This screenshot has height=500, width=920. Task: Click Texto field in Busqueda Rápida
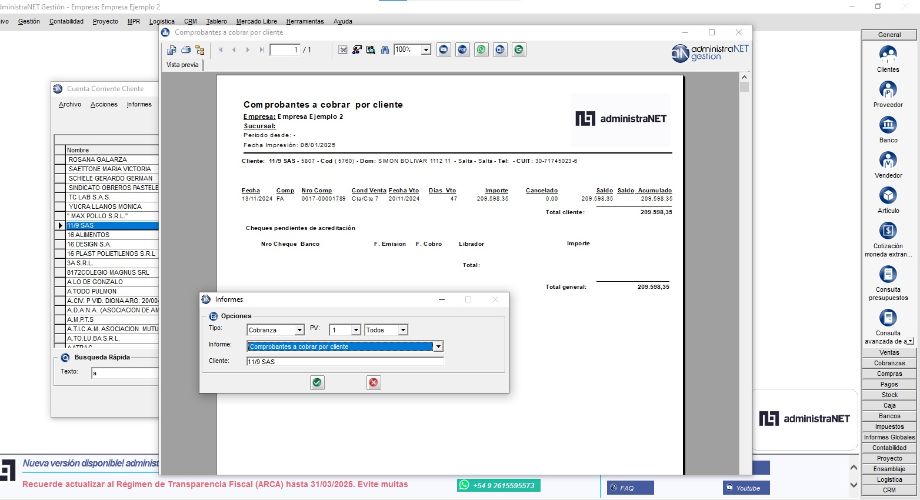125,373
